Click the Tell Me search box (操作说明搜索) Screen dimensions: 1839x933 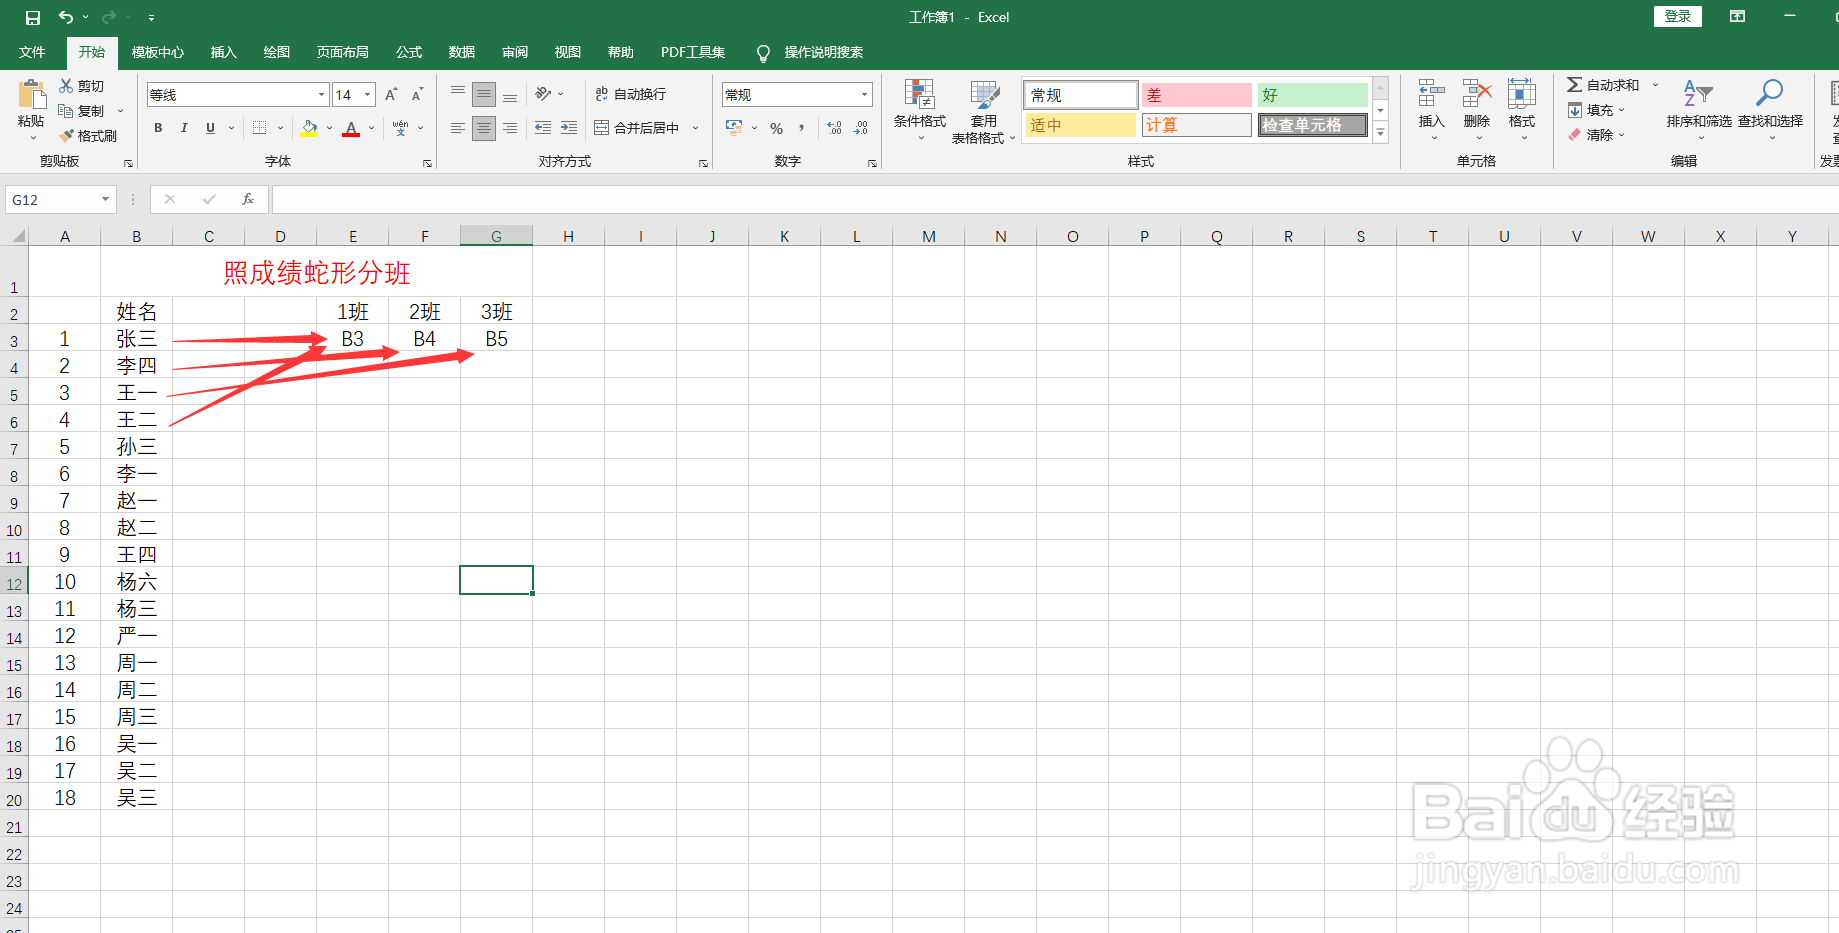pos(823,52)
